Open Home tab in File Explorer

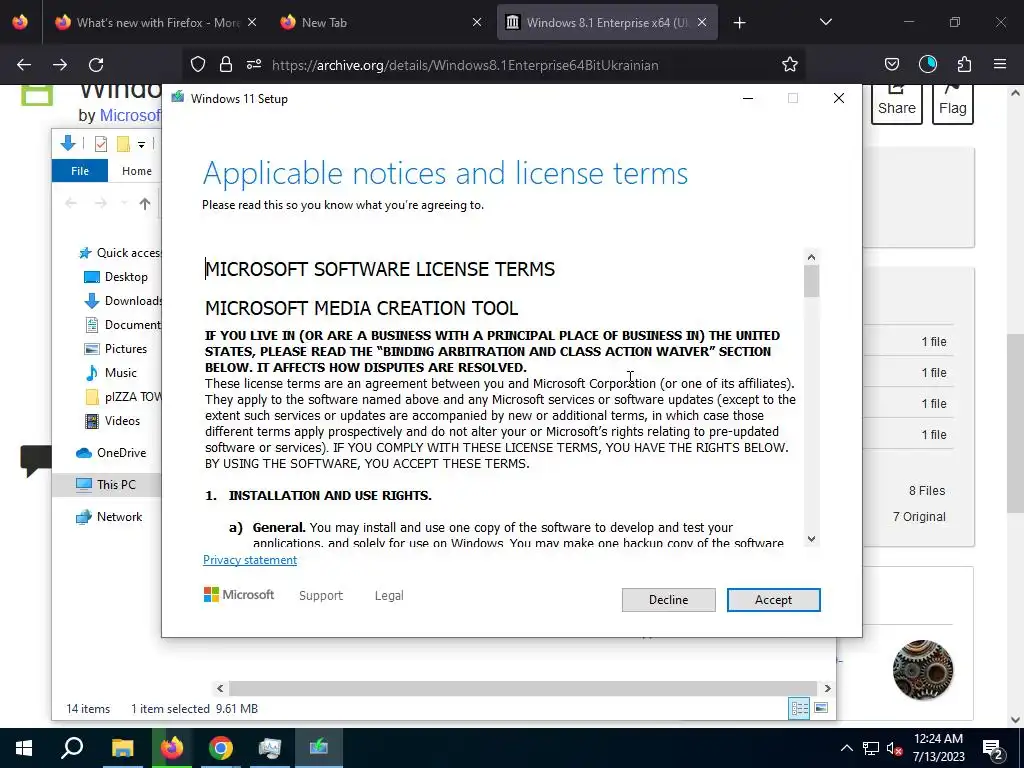pos(136,171)
